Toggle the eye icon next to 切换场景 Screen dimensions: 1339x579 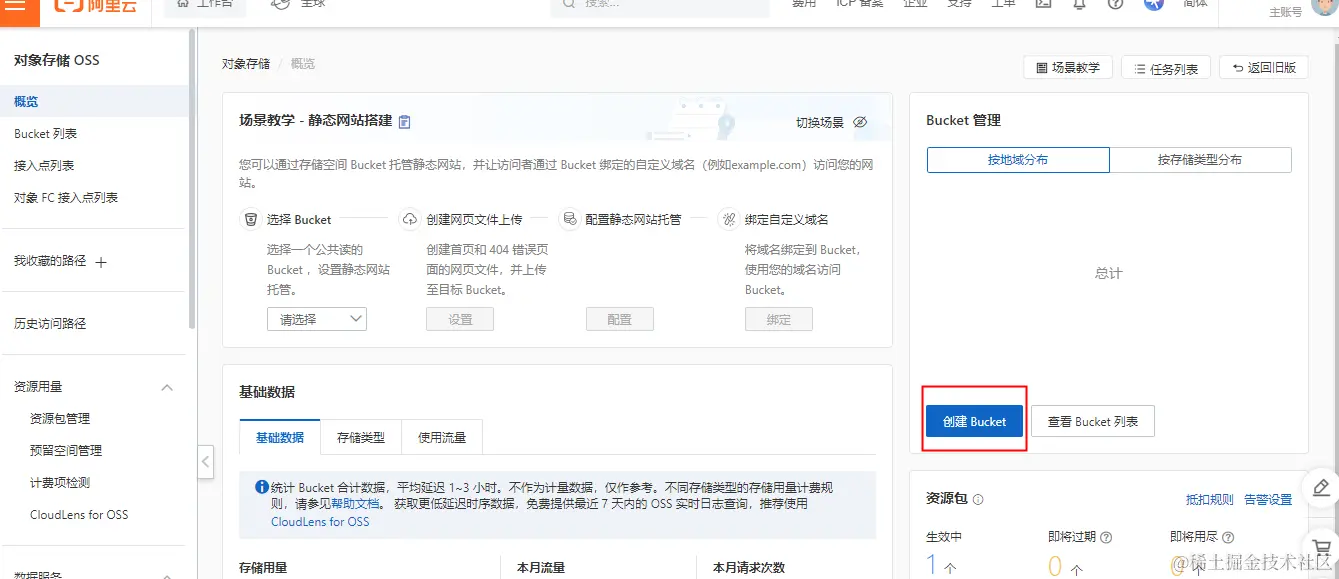pos(860,122)
